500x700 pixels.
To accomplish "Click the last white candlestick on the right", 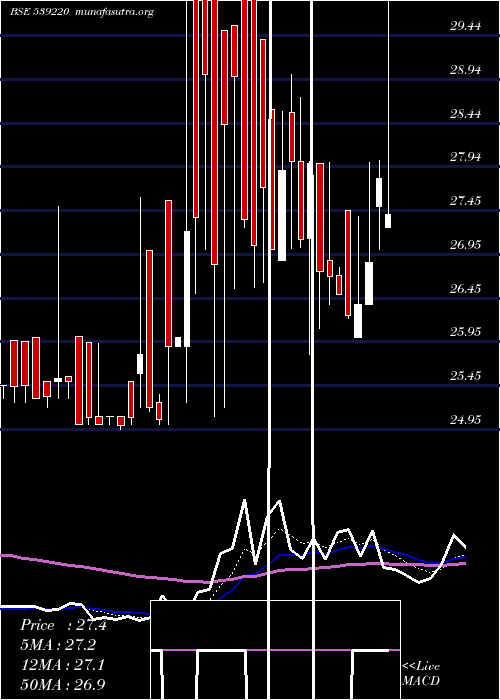I will (x=388, y=221).
